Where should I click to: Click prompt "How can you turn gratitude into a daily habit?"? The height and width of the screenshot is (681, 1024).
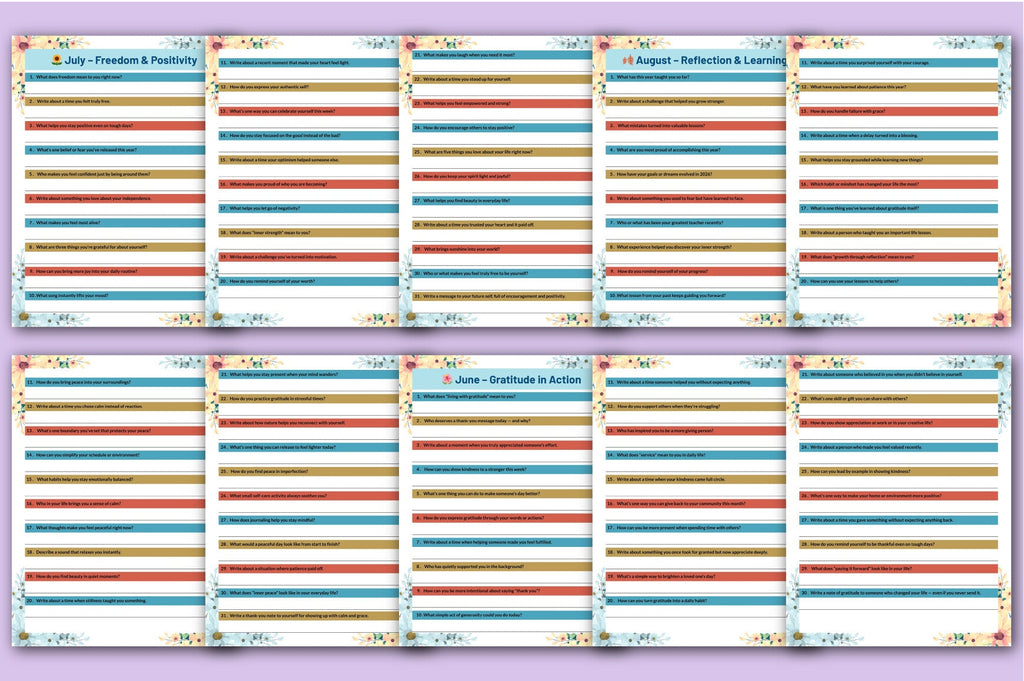coord(696,601)
